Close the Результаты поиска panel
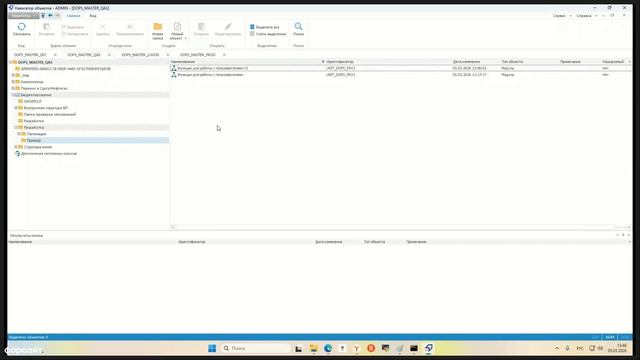 coord(628,235)
